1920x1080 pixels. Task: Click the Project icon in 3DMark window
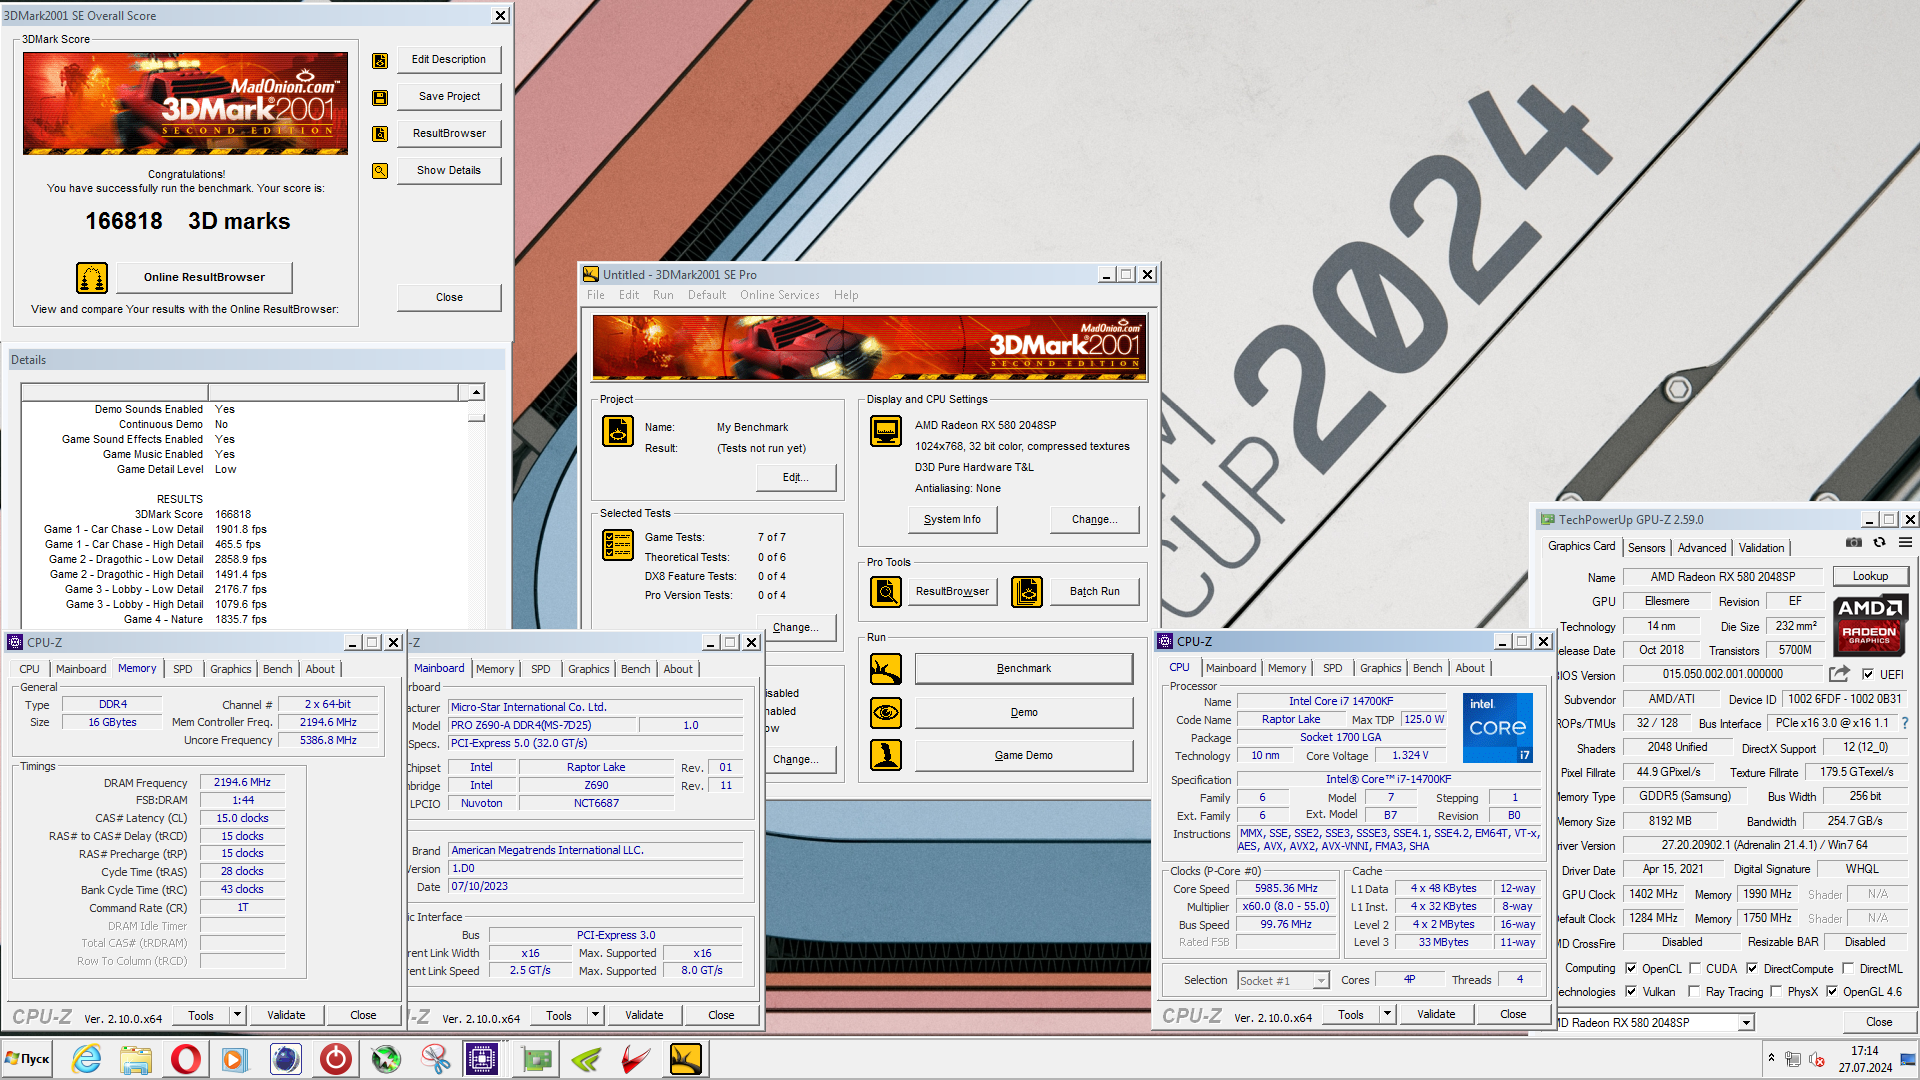(x=618, y=431)
